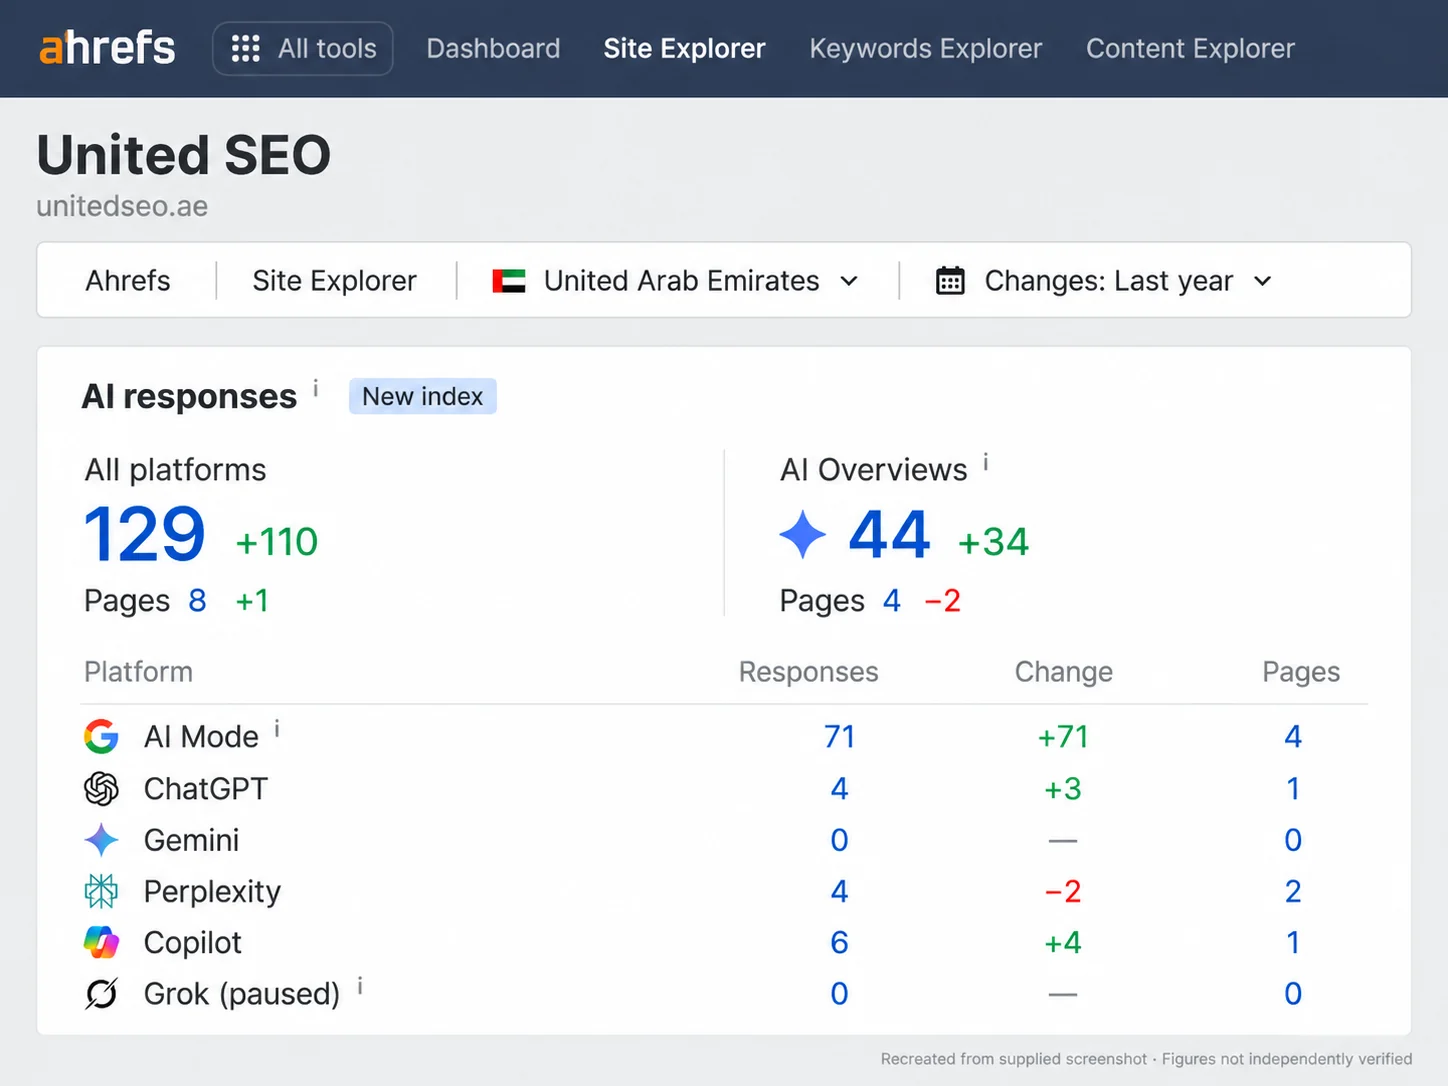Go to the Dashboard tab
Viewport: 1448px width, 1086px height.
[493, 48]
